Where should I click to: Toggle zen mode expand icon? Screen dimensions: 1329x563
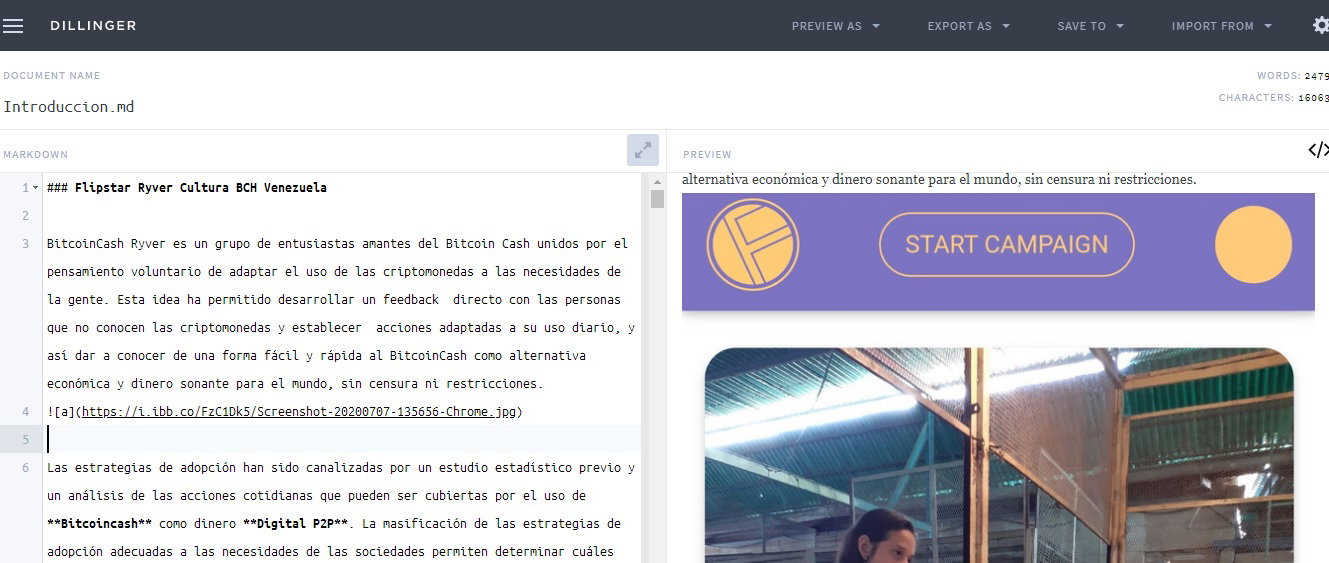[643, 150]
